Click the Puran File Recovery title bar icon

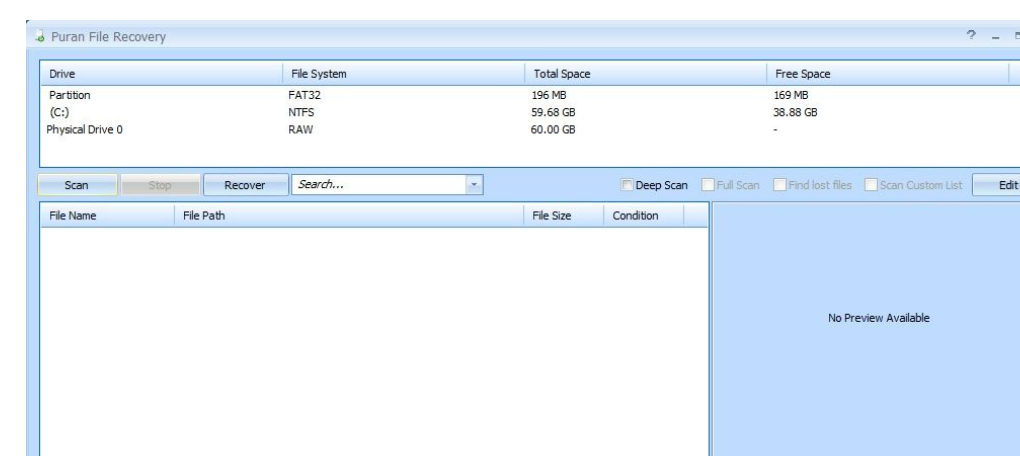39,38
